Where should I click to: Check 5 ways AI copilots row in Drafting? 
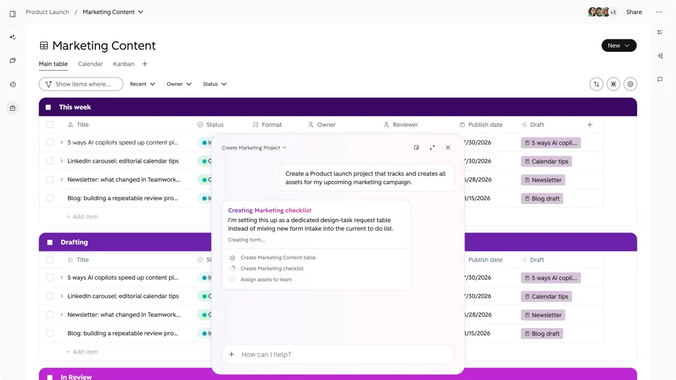point(50,277)
